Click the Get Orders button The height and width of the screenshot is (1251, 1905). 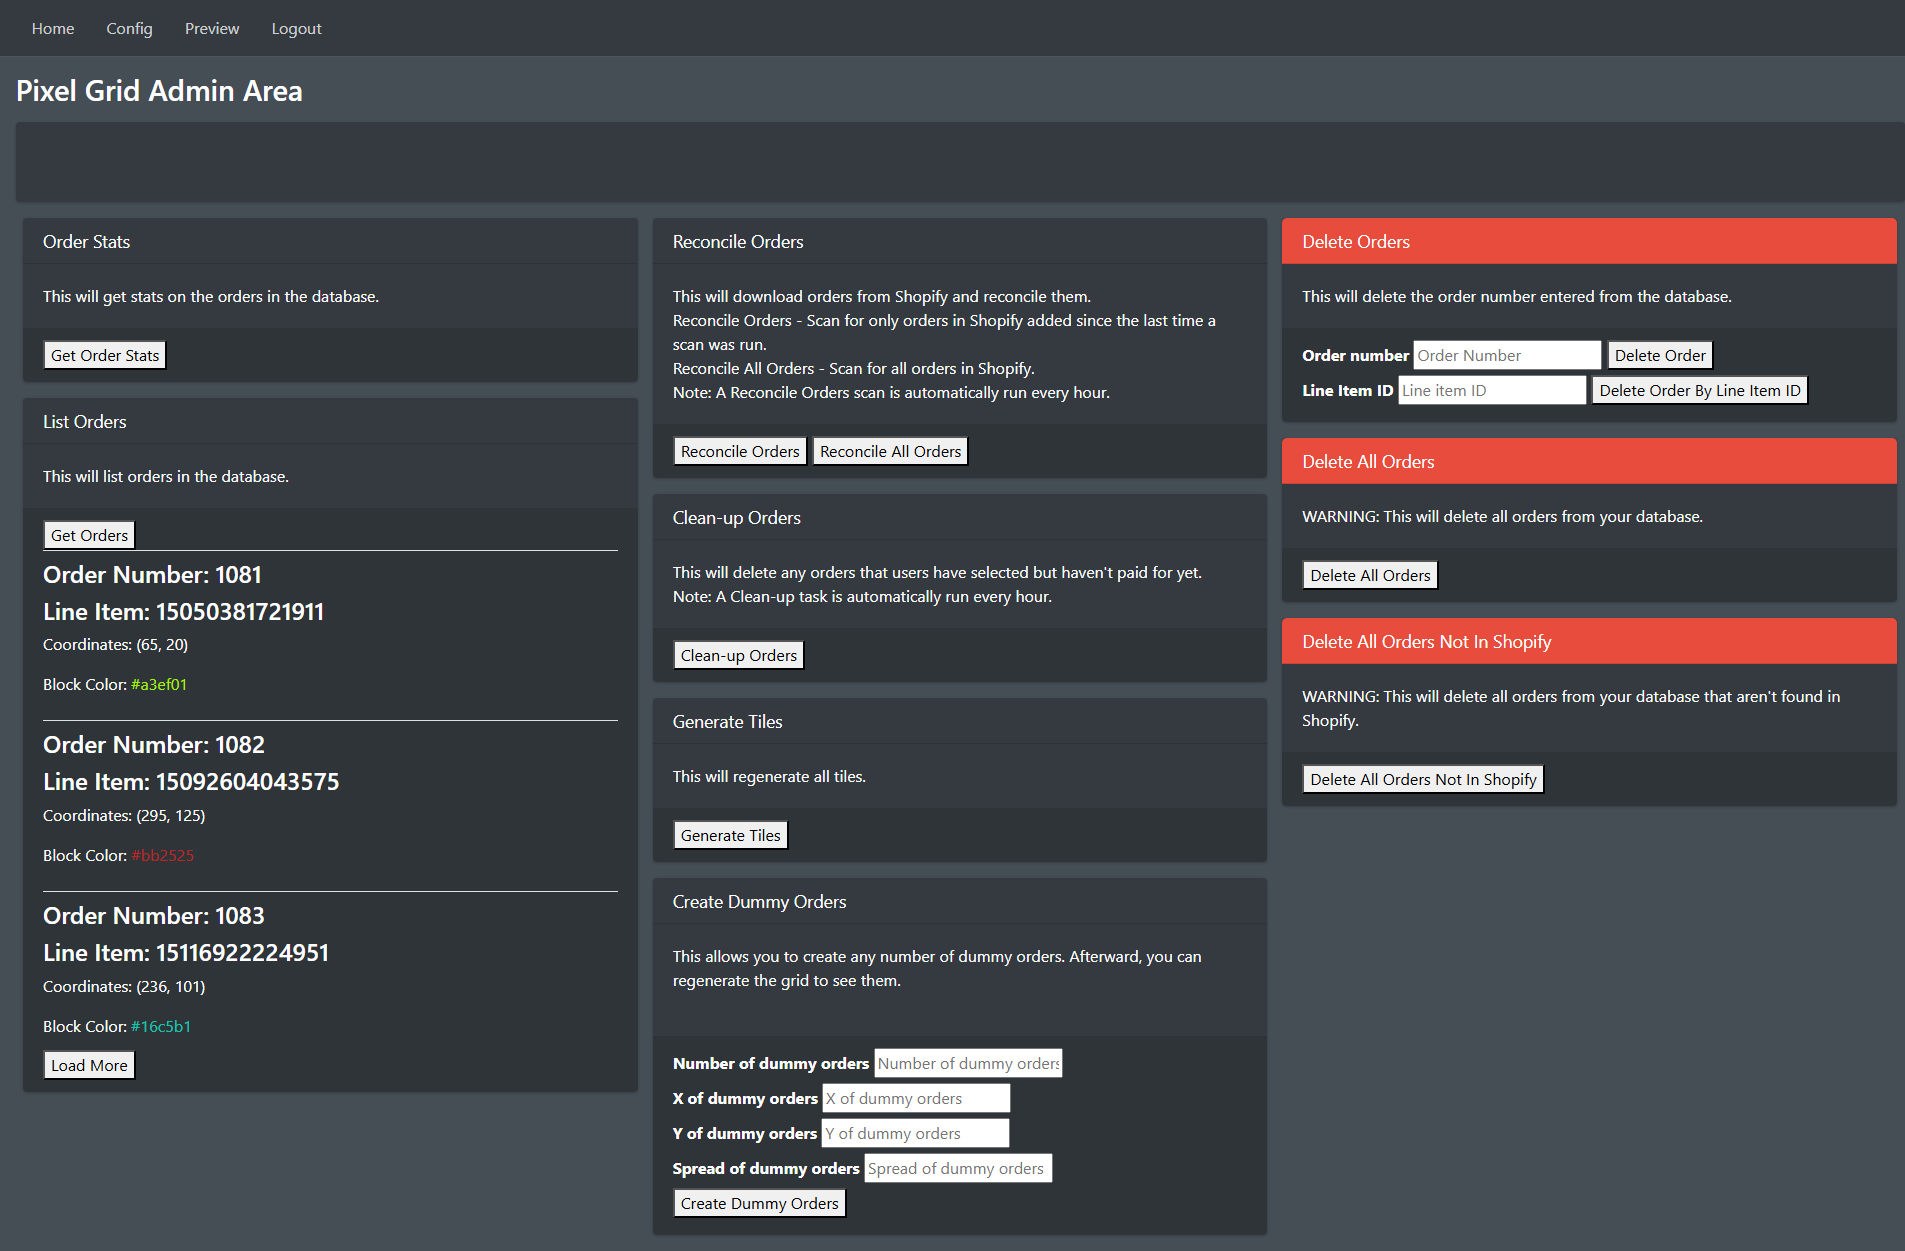click(x=89, y=535)
